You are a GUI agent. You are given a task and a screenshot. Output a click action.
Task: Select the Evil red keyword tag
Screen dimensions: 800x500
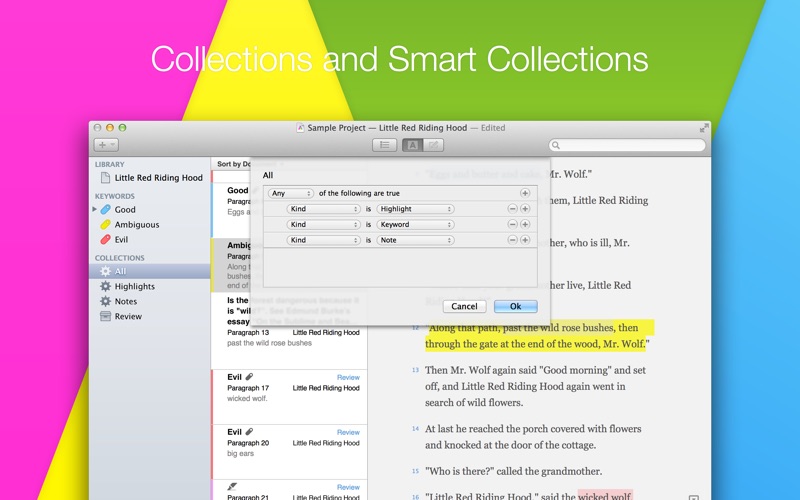106,240
